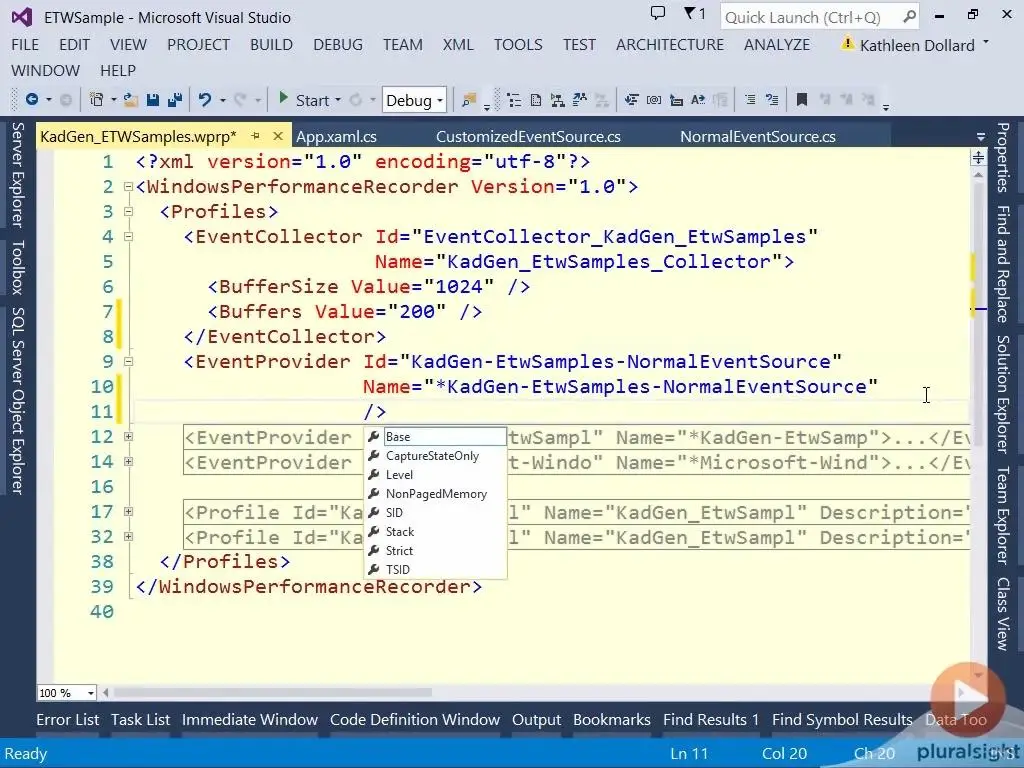Viewport: 1024px width, 768px height.
Task: Click the hierarchy diagram toolbar icon
Action: pyautogui.click(x=557, y=100)
